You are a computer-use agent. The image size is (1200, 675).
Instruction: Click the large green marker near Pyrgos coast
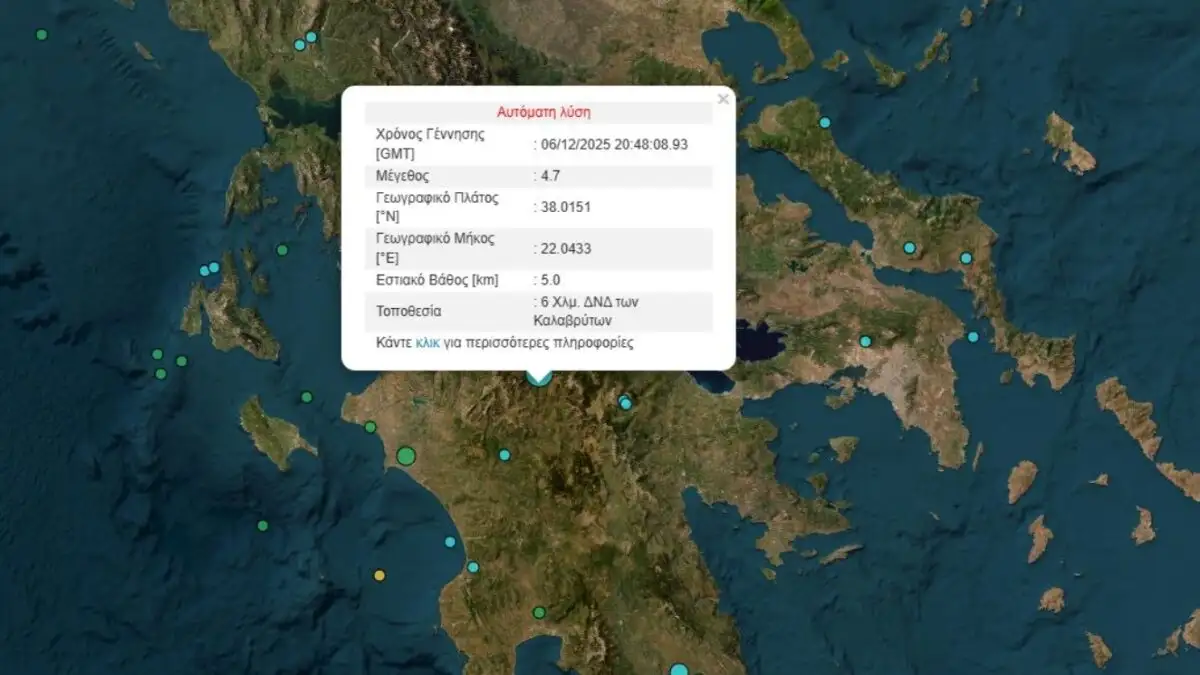point(405,454)
